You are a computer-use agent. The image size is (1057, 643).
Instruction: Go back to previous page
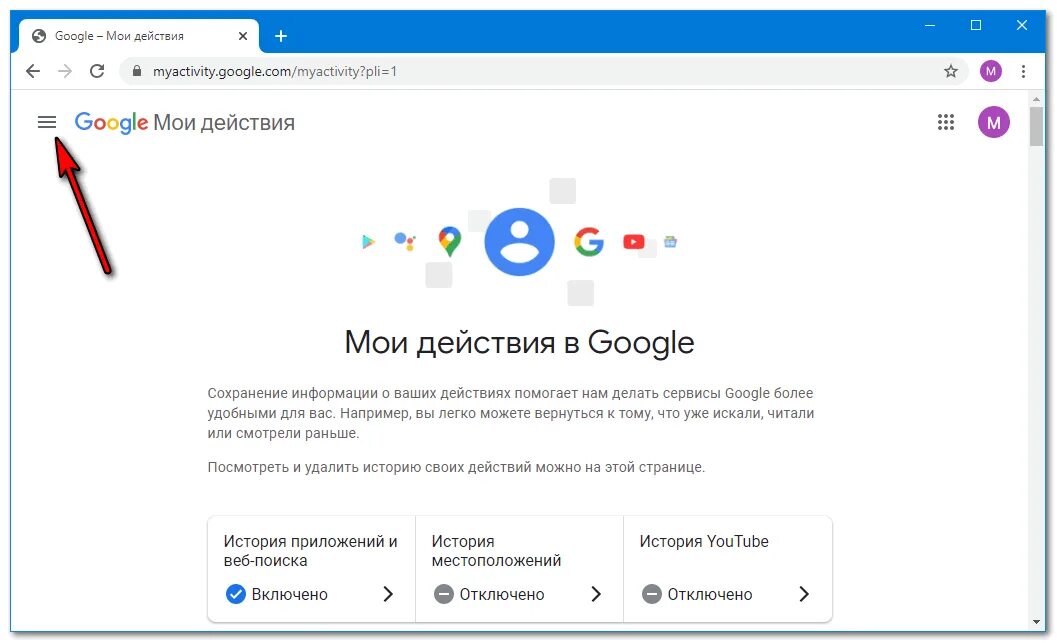(x=32, y=71)
